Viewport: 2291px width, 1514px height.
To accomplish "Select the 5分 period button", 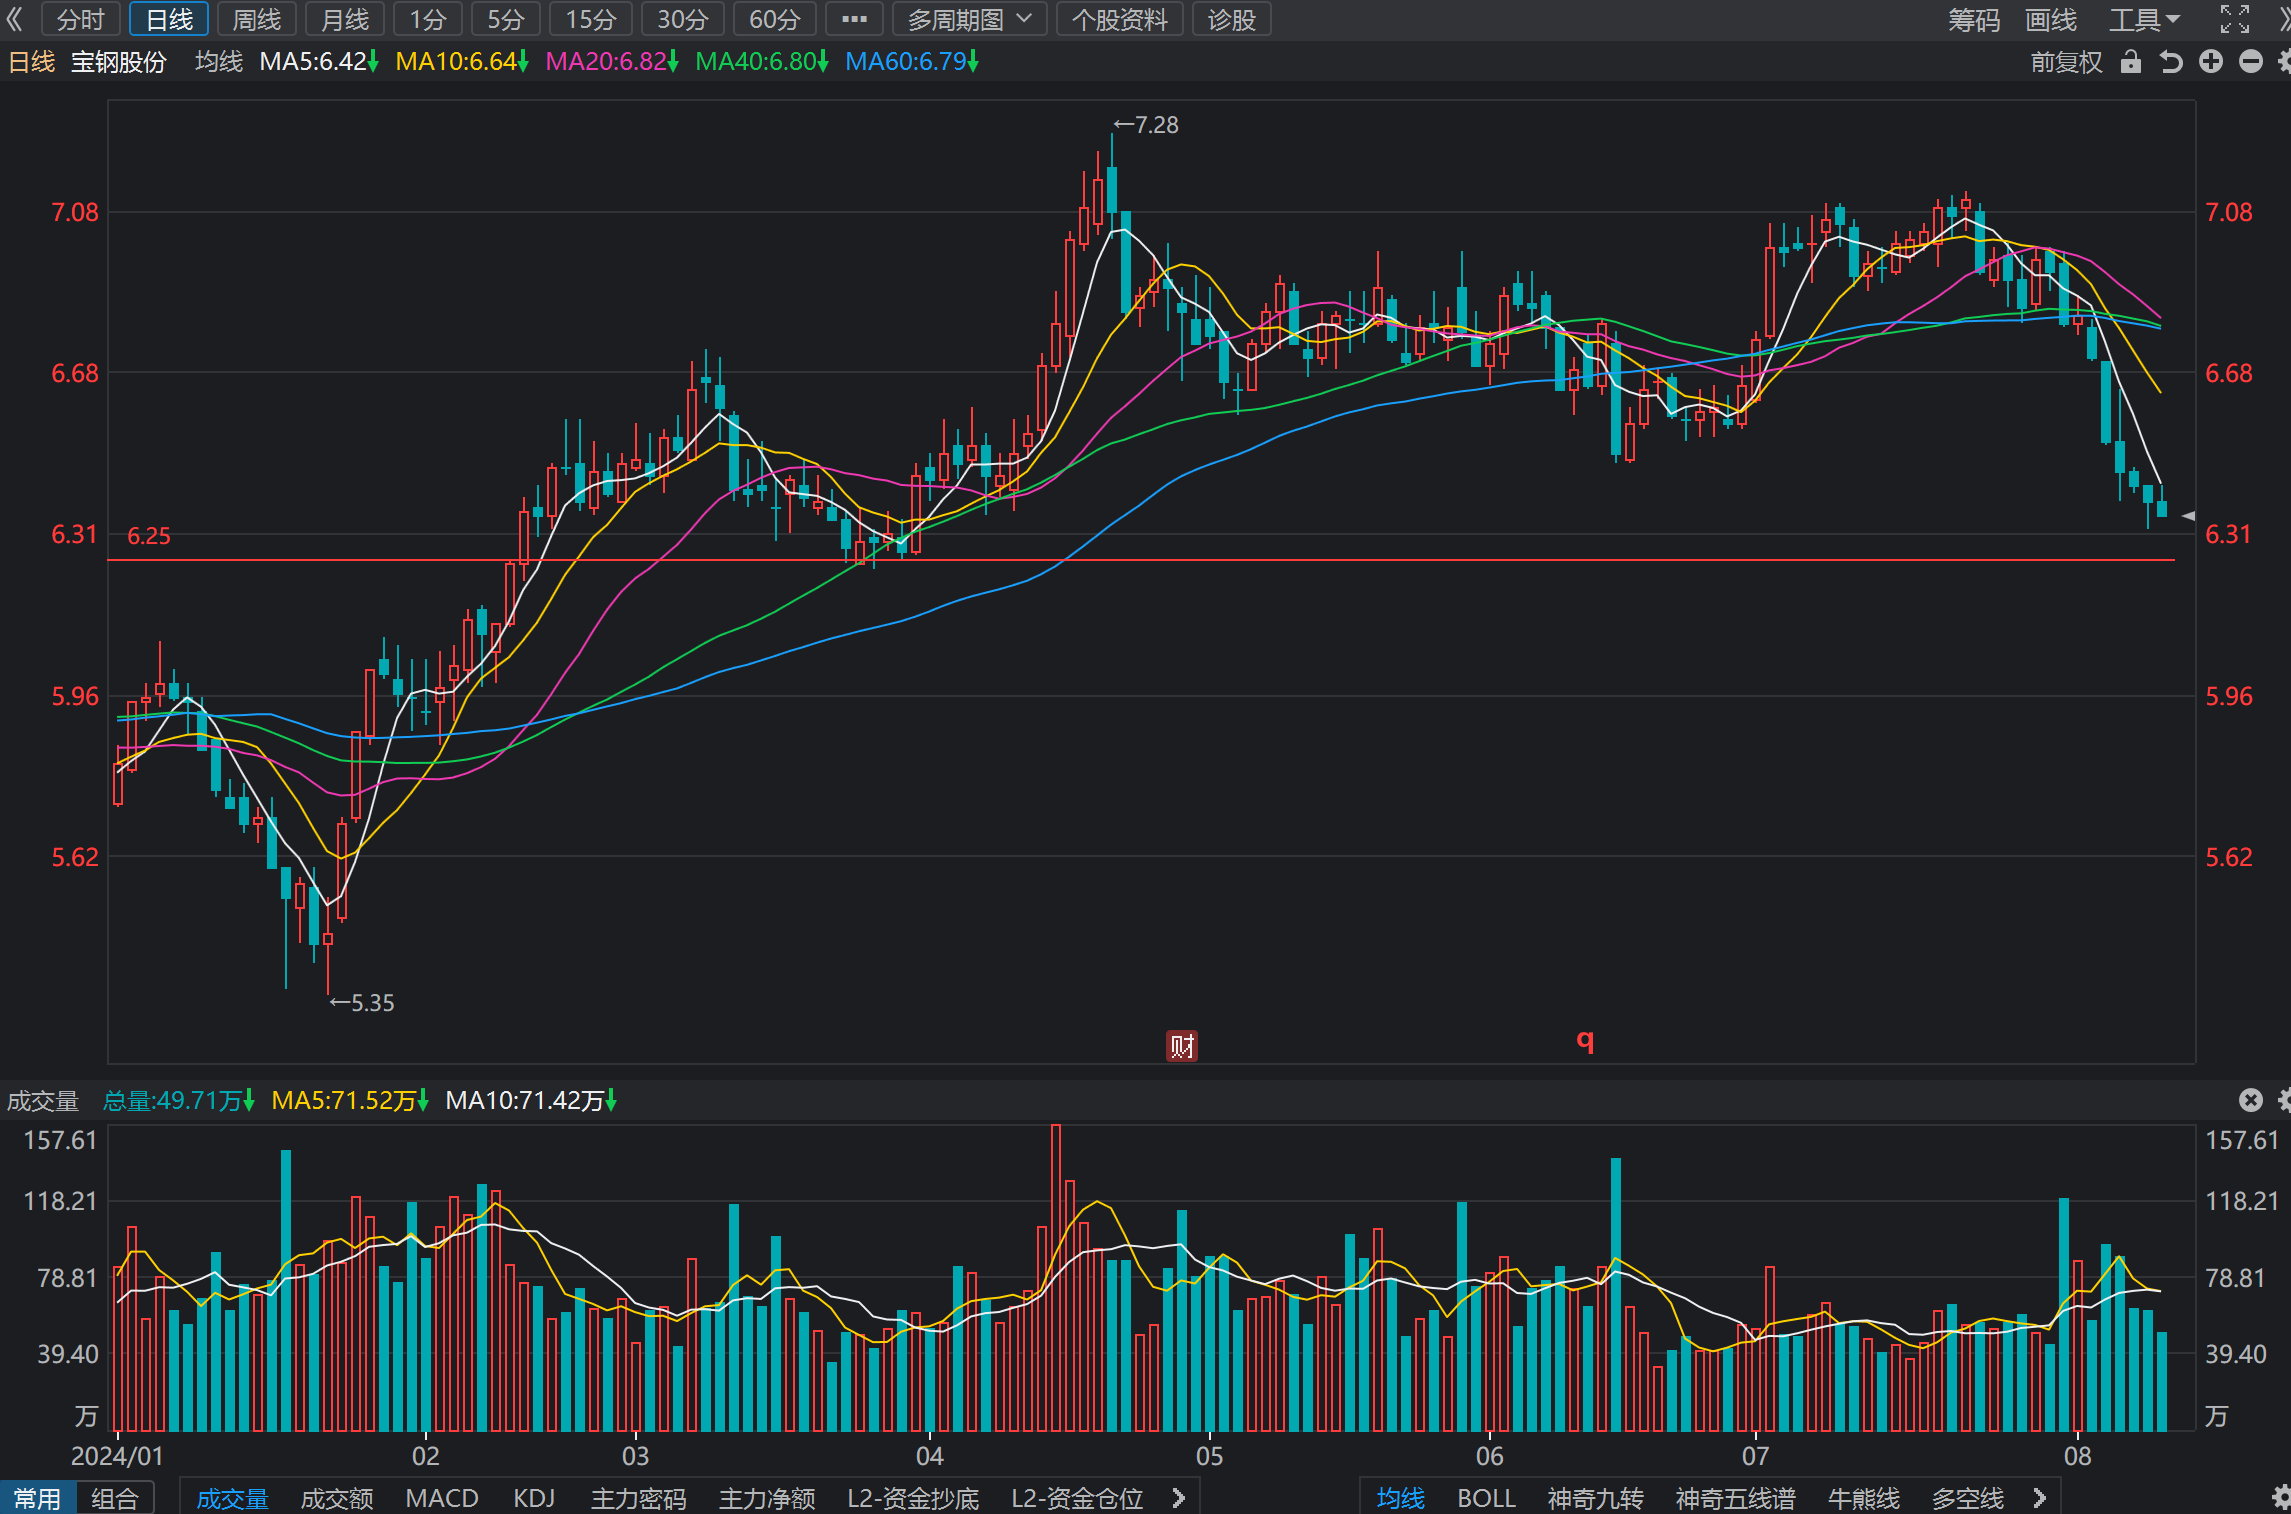I will (506, 19).
